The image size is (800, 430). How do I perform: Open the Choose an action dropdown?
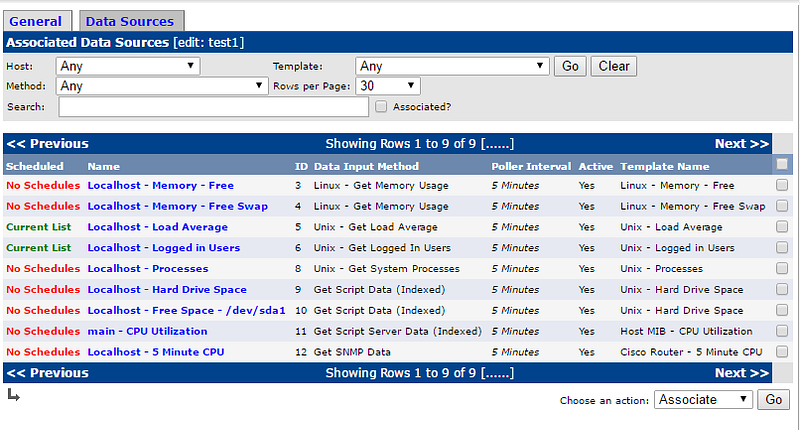pyautogui.click(x=704, y=399)
